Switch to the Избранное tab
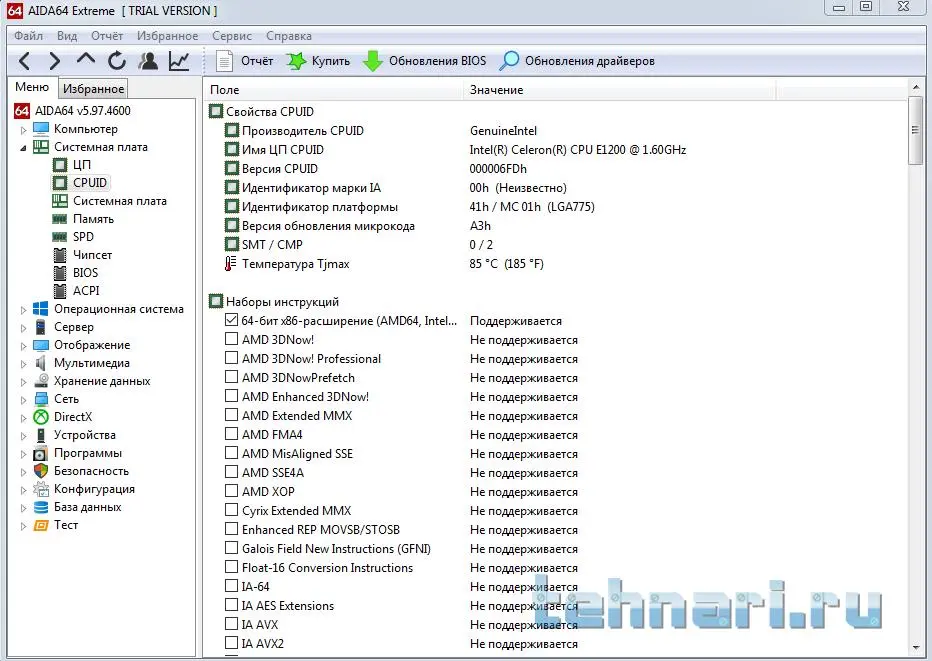The height and width of the screenshot is (661, 932). [x=94, y=89]
